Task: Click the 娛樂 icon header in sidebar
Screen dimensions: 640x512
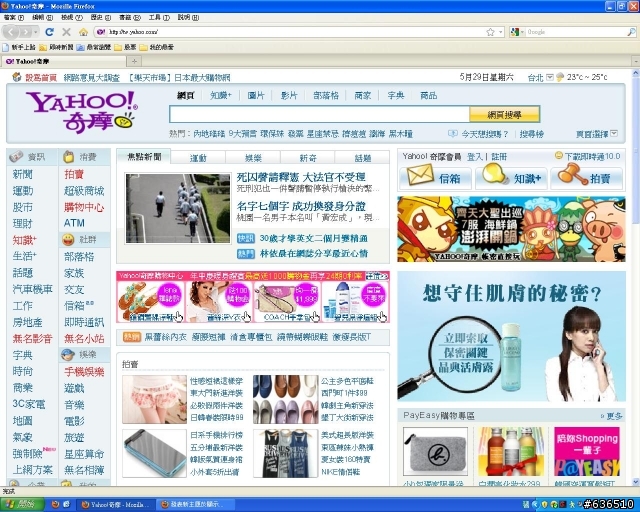Action: [x=68, y=355]
